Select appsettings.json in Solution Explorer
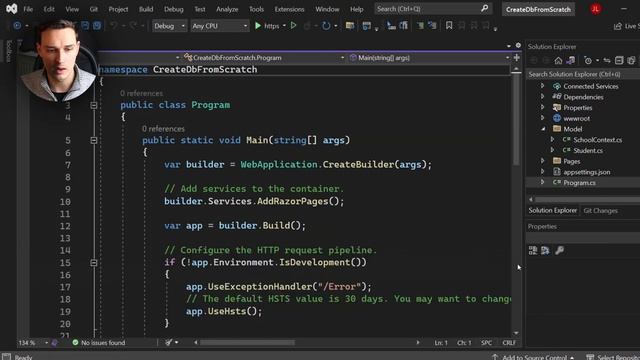640x360 pixels. (587, 172)
